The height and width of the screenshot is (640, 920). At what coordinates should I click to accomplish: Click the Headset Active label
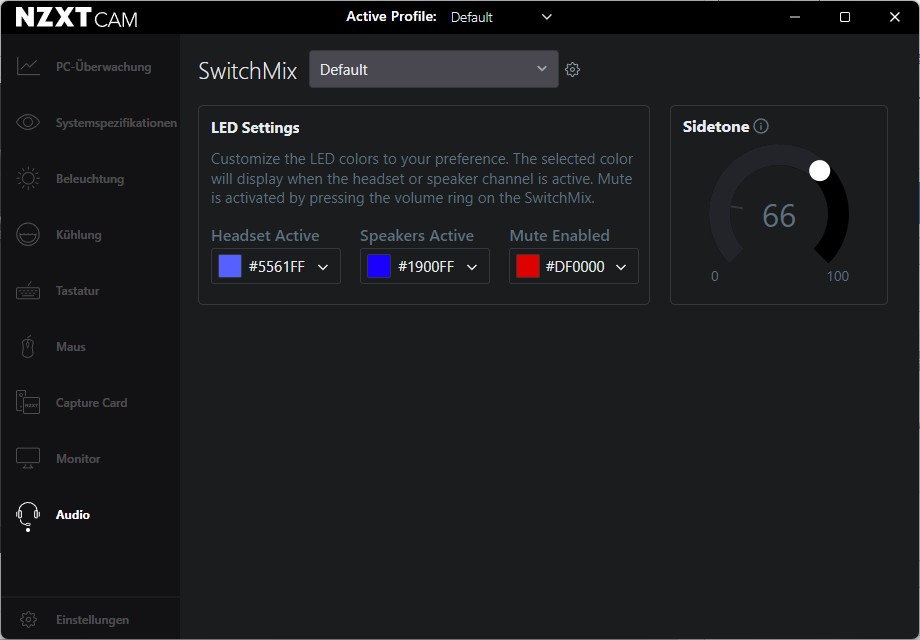[x=265, y=235]
